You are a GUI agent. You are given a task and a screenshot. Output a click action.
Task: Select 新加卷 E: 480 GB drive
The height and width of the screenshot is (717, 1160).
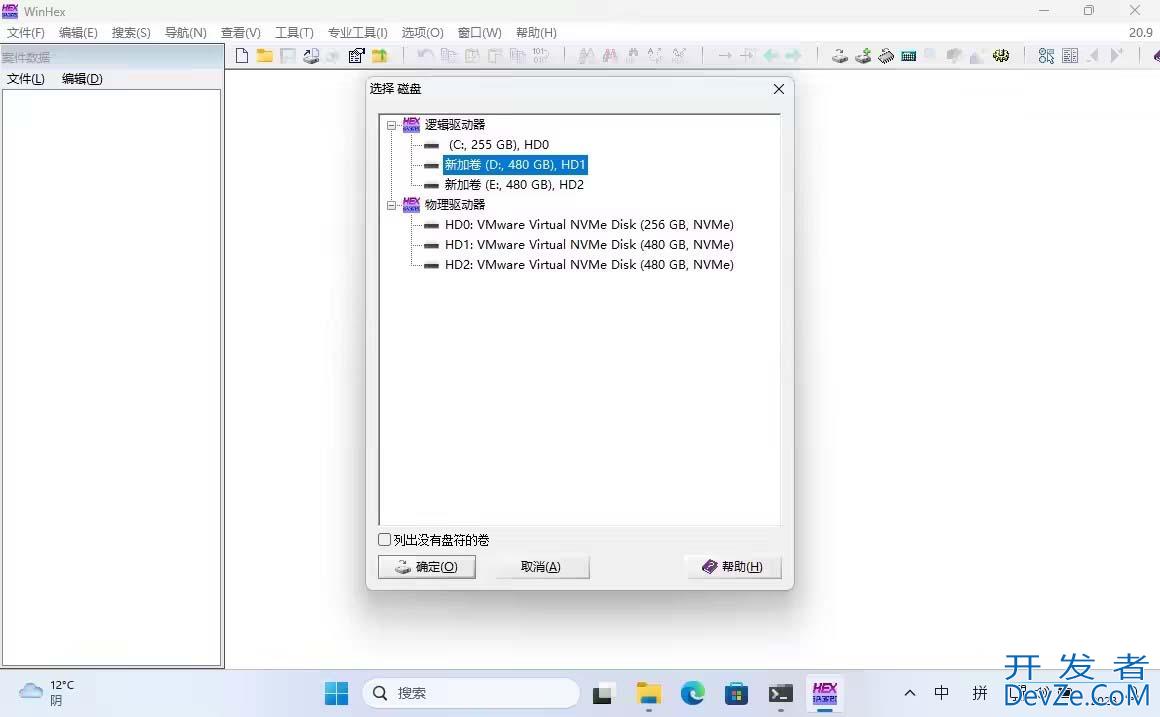pyautogui.click(x=514, y=185)
